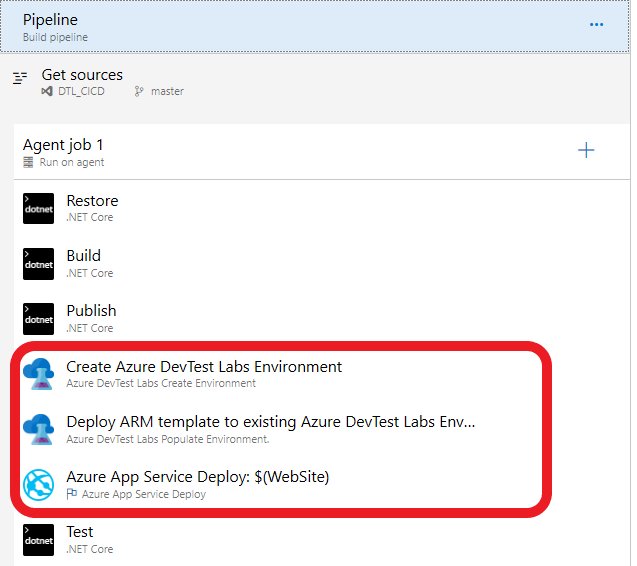Click the Test task dotnet icon
Image resolution: width=637 pixels, height=566 pixels.
point(39,540)
